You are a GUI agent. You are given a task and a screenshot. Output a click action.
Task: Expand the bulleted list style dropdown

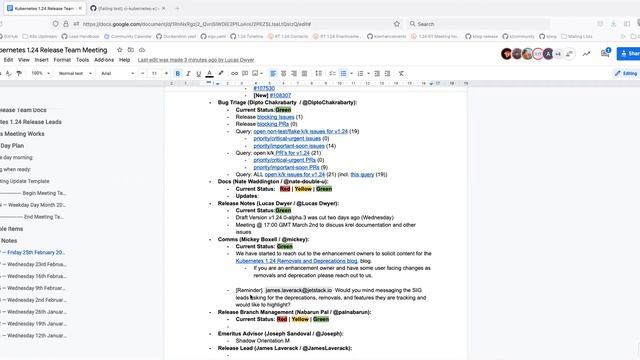tap(351, 73)
